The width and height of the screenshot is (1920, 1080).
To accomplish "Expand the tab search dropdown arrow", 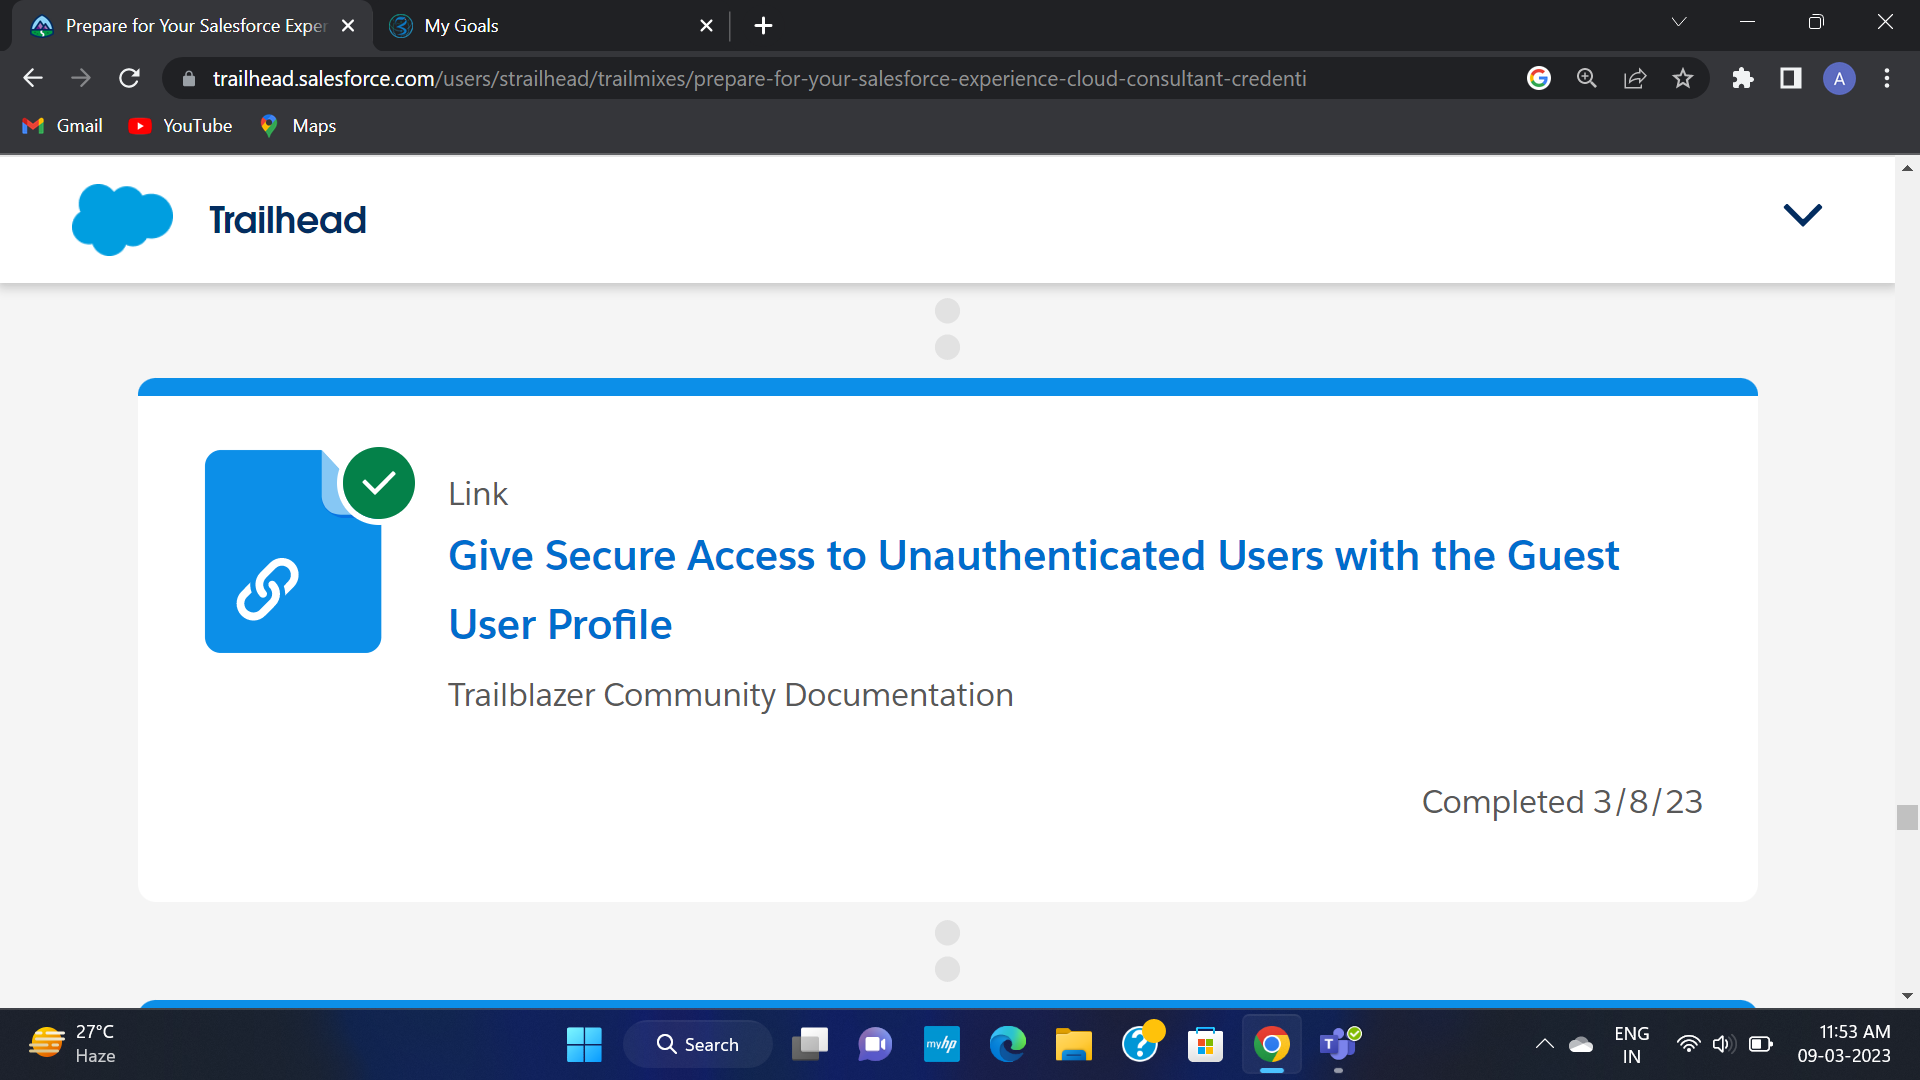I will [x=1679, y=22].
